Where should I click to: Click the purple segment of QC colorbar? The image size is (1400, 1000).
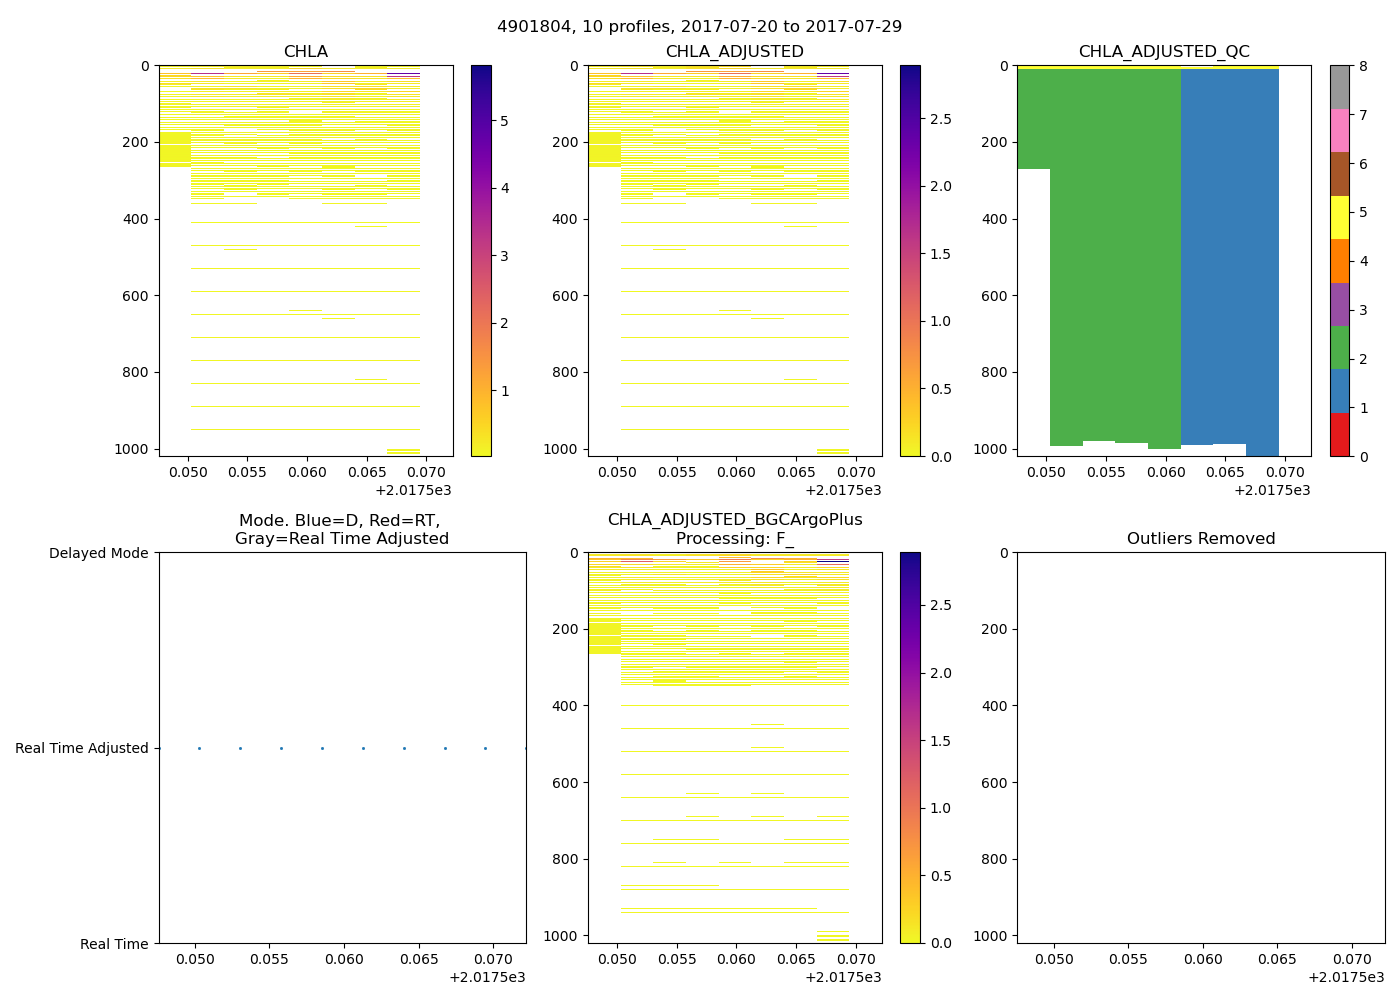click(1339, 304)
